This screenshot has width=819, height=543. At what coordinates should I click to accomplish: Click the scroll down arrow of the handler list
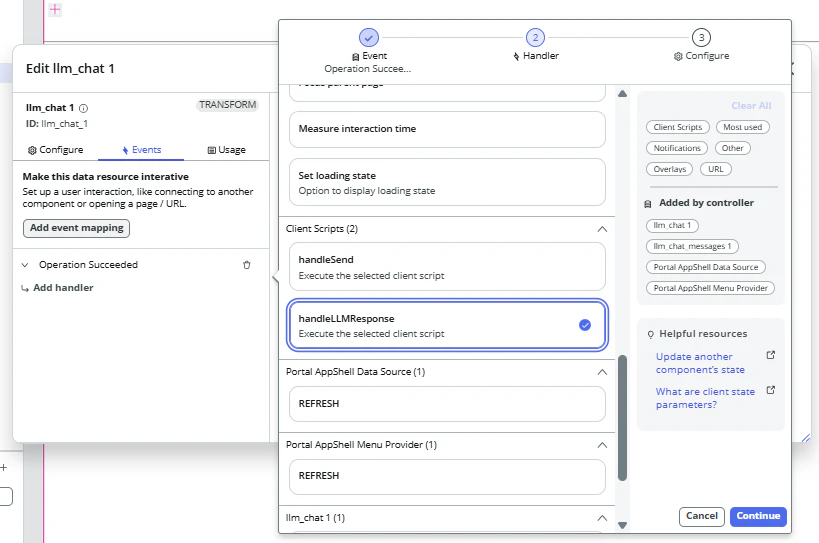622,525
